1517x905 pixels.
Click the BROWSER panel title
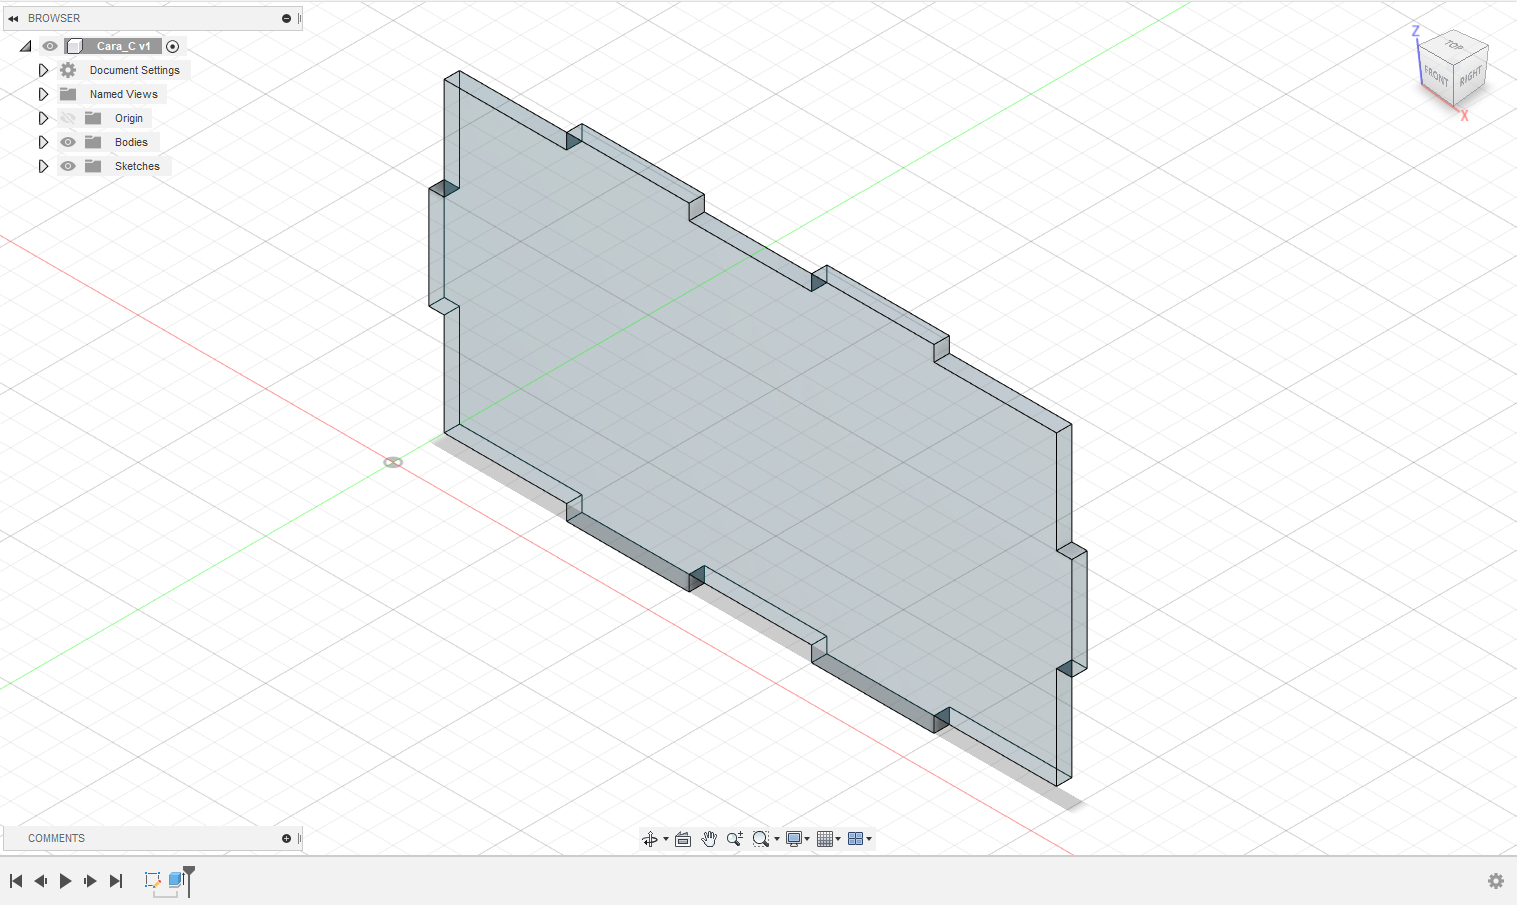[54, 18]
